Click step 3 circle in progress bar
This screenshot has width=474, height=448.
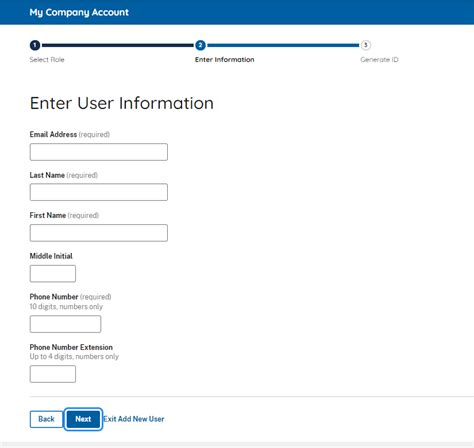(366, 45)
